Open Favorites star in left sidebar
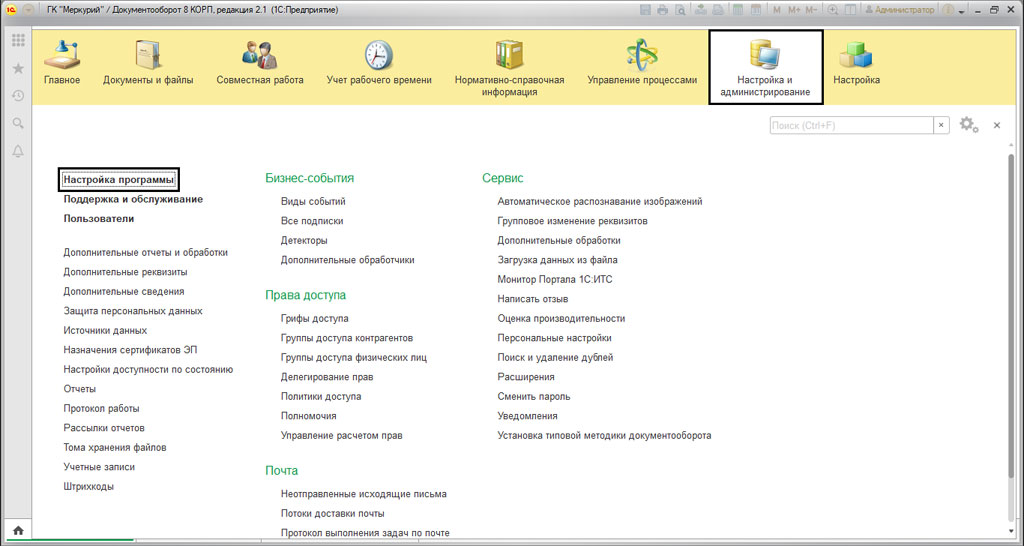Viewport: 1024px width, 546px height. (18, 68)
